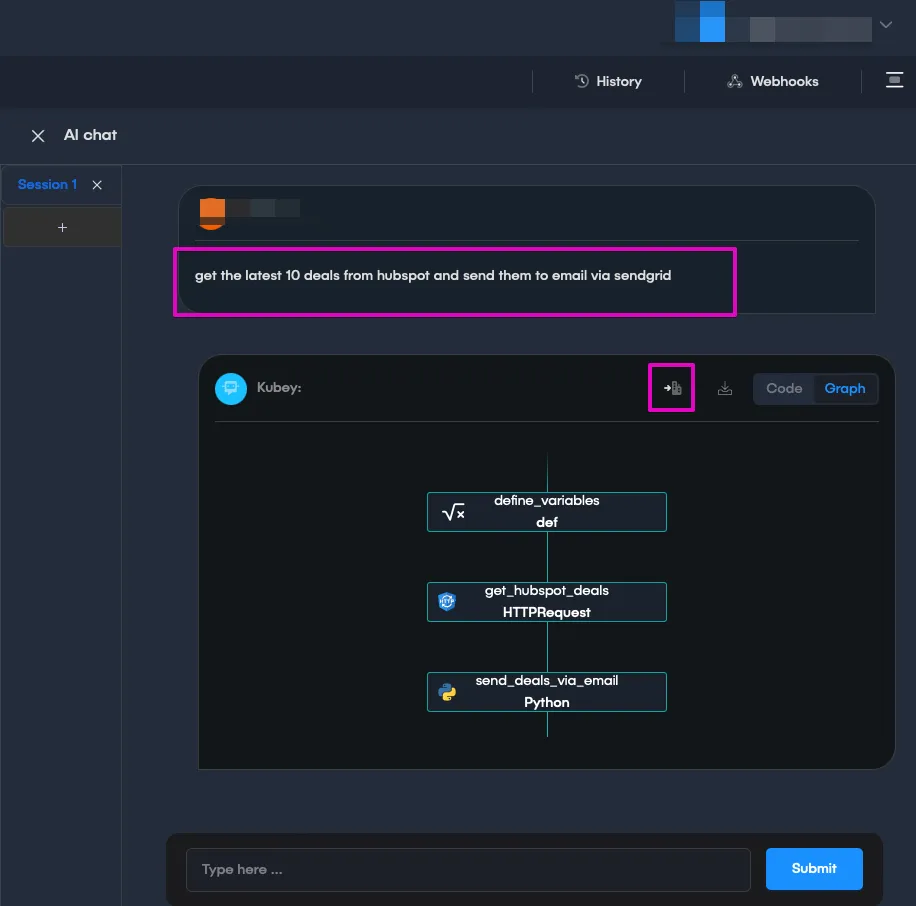Download the generated workflow
This screenshot has height=906, width=916.
click(724, 388)
